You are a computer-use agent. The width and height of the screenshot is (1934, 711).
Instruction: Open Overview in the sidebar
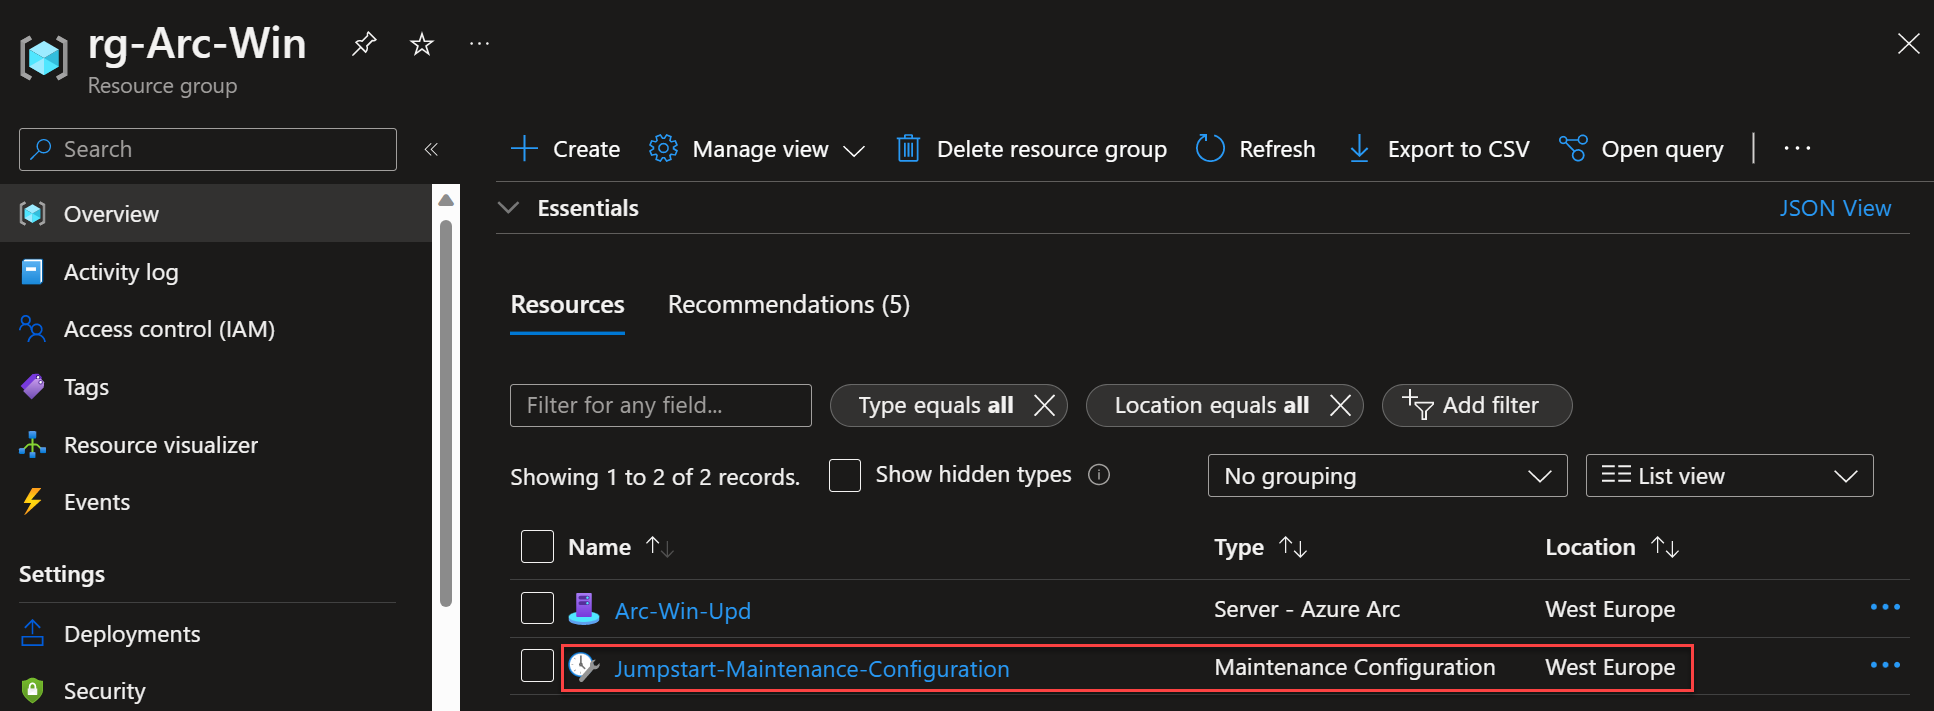tap(216, 213)
